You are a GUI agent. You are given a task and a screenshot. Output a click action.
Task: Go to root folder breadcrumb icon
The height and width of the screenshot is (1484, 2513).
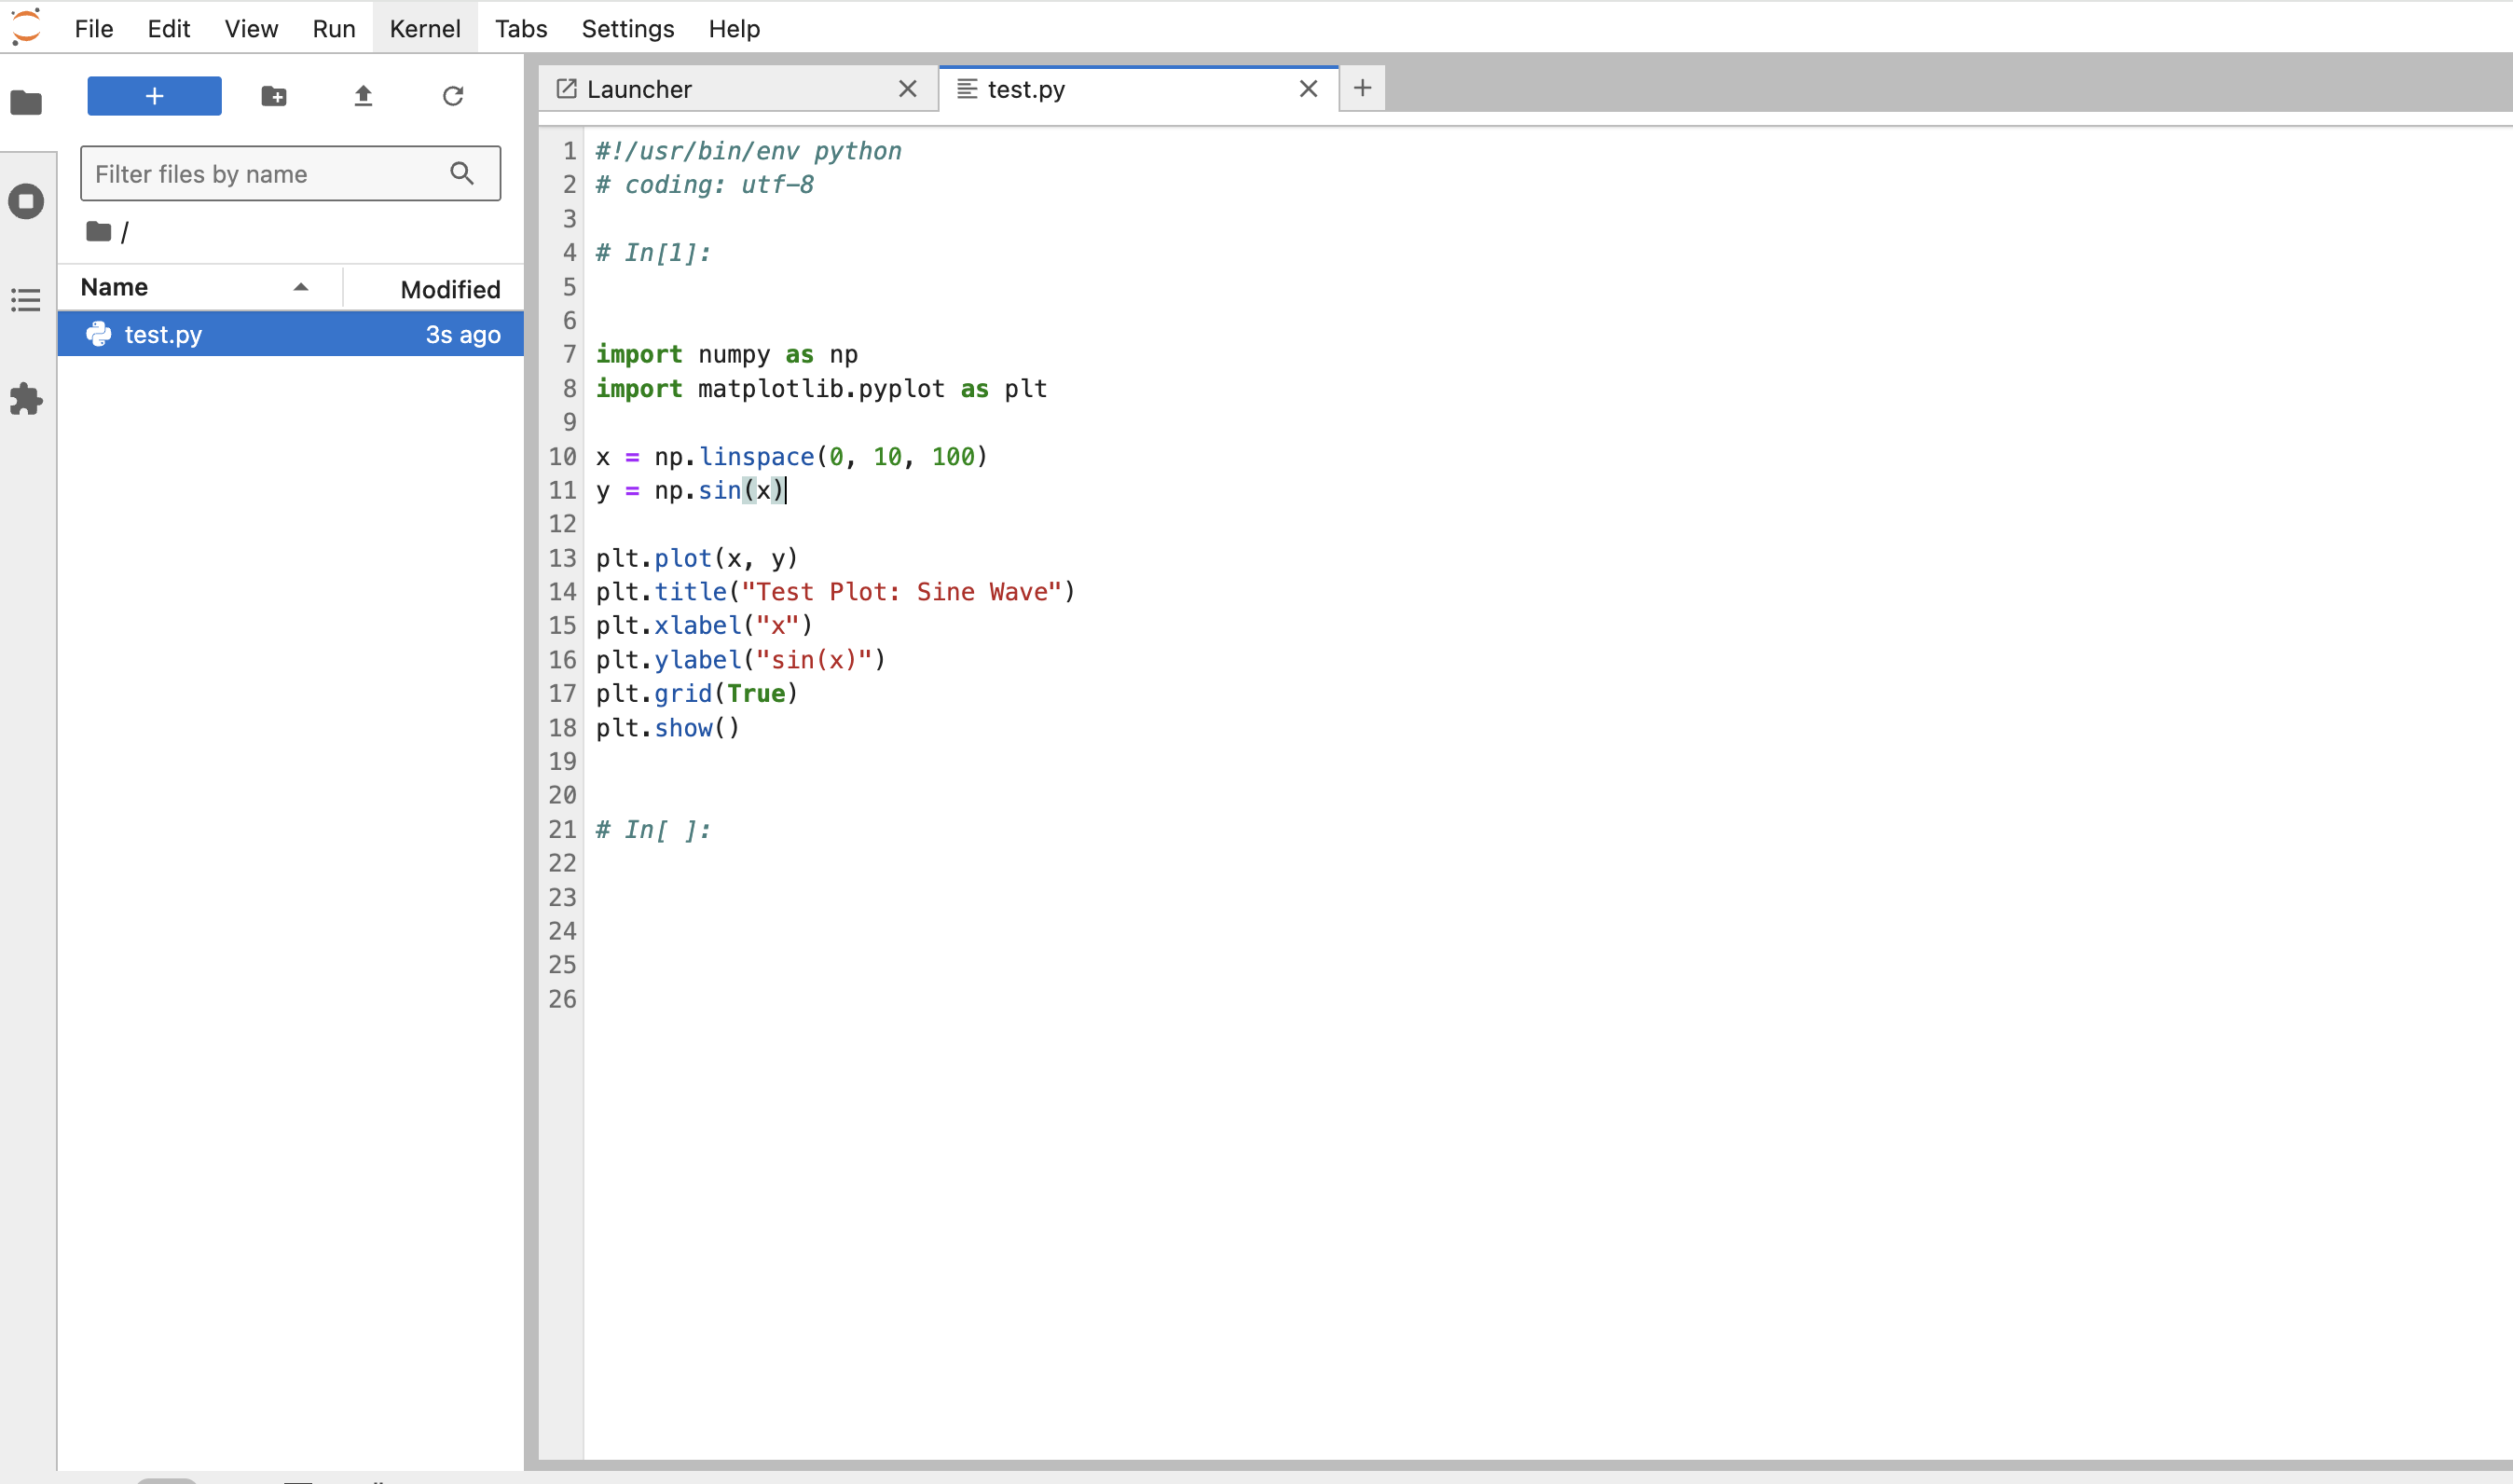(98, 232)
